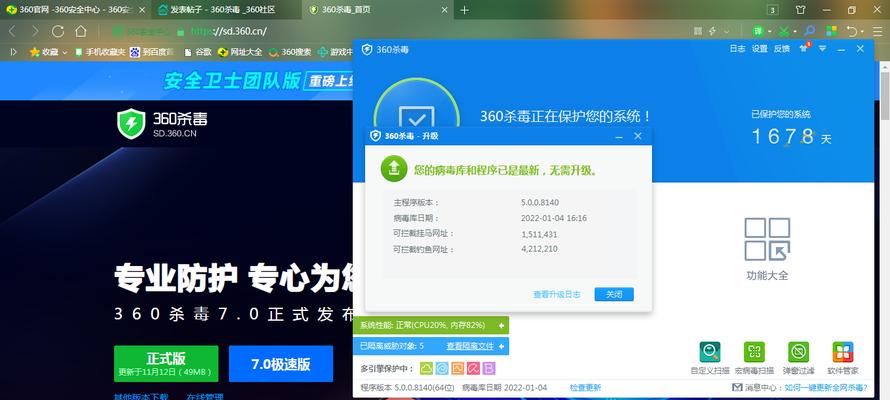Open 日志 log menu
Screen dimensions: 890x400
737,49
